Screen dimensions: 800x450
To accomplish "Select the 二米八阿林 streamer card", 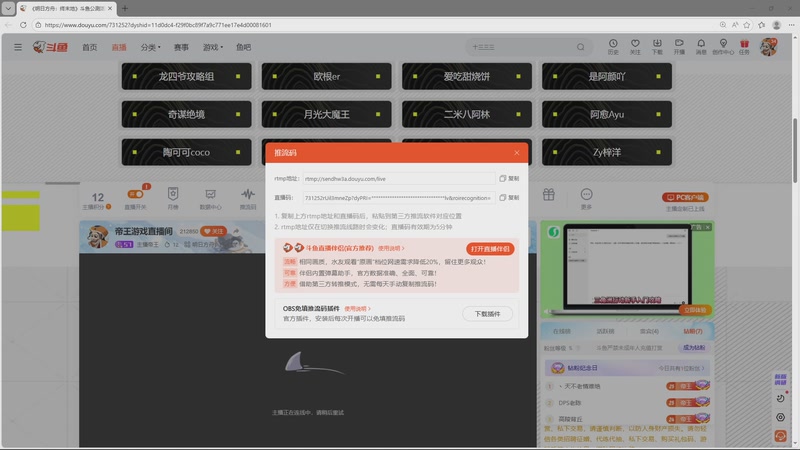I will click(x=467, y=114).
